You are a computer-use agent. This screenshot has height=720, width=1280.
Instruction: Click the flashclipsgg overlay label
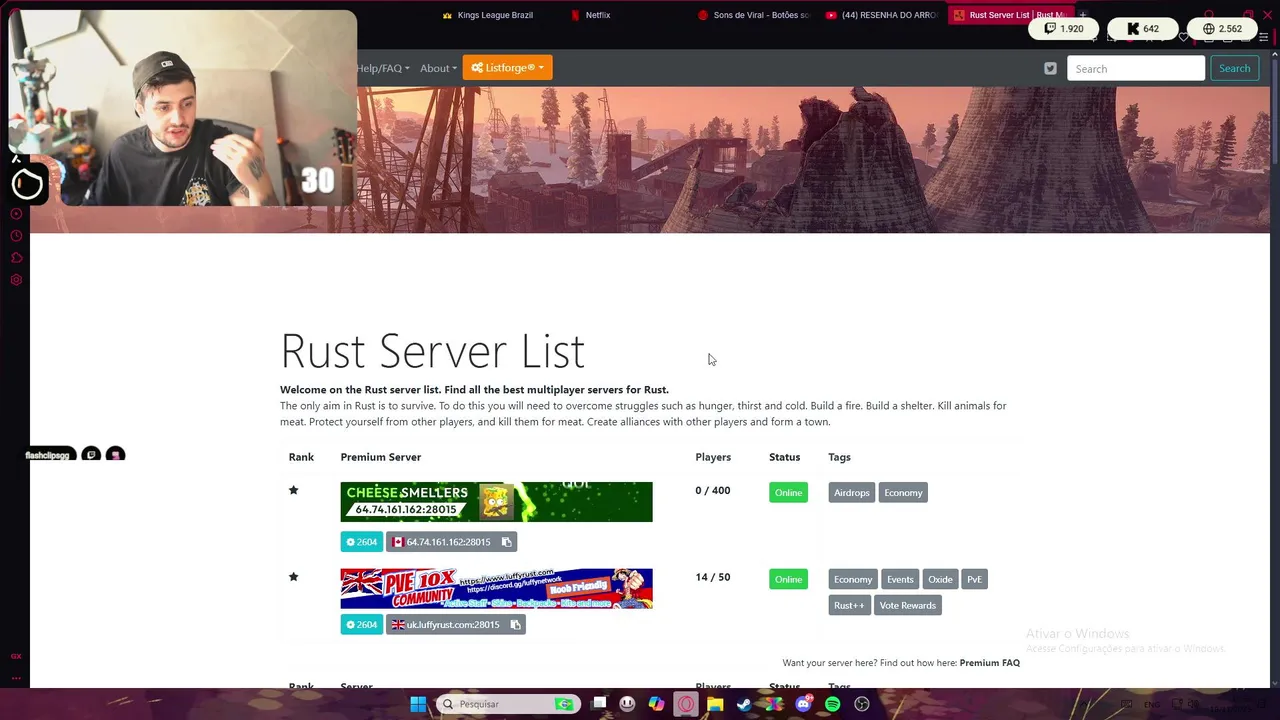49,455
